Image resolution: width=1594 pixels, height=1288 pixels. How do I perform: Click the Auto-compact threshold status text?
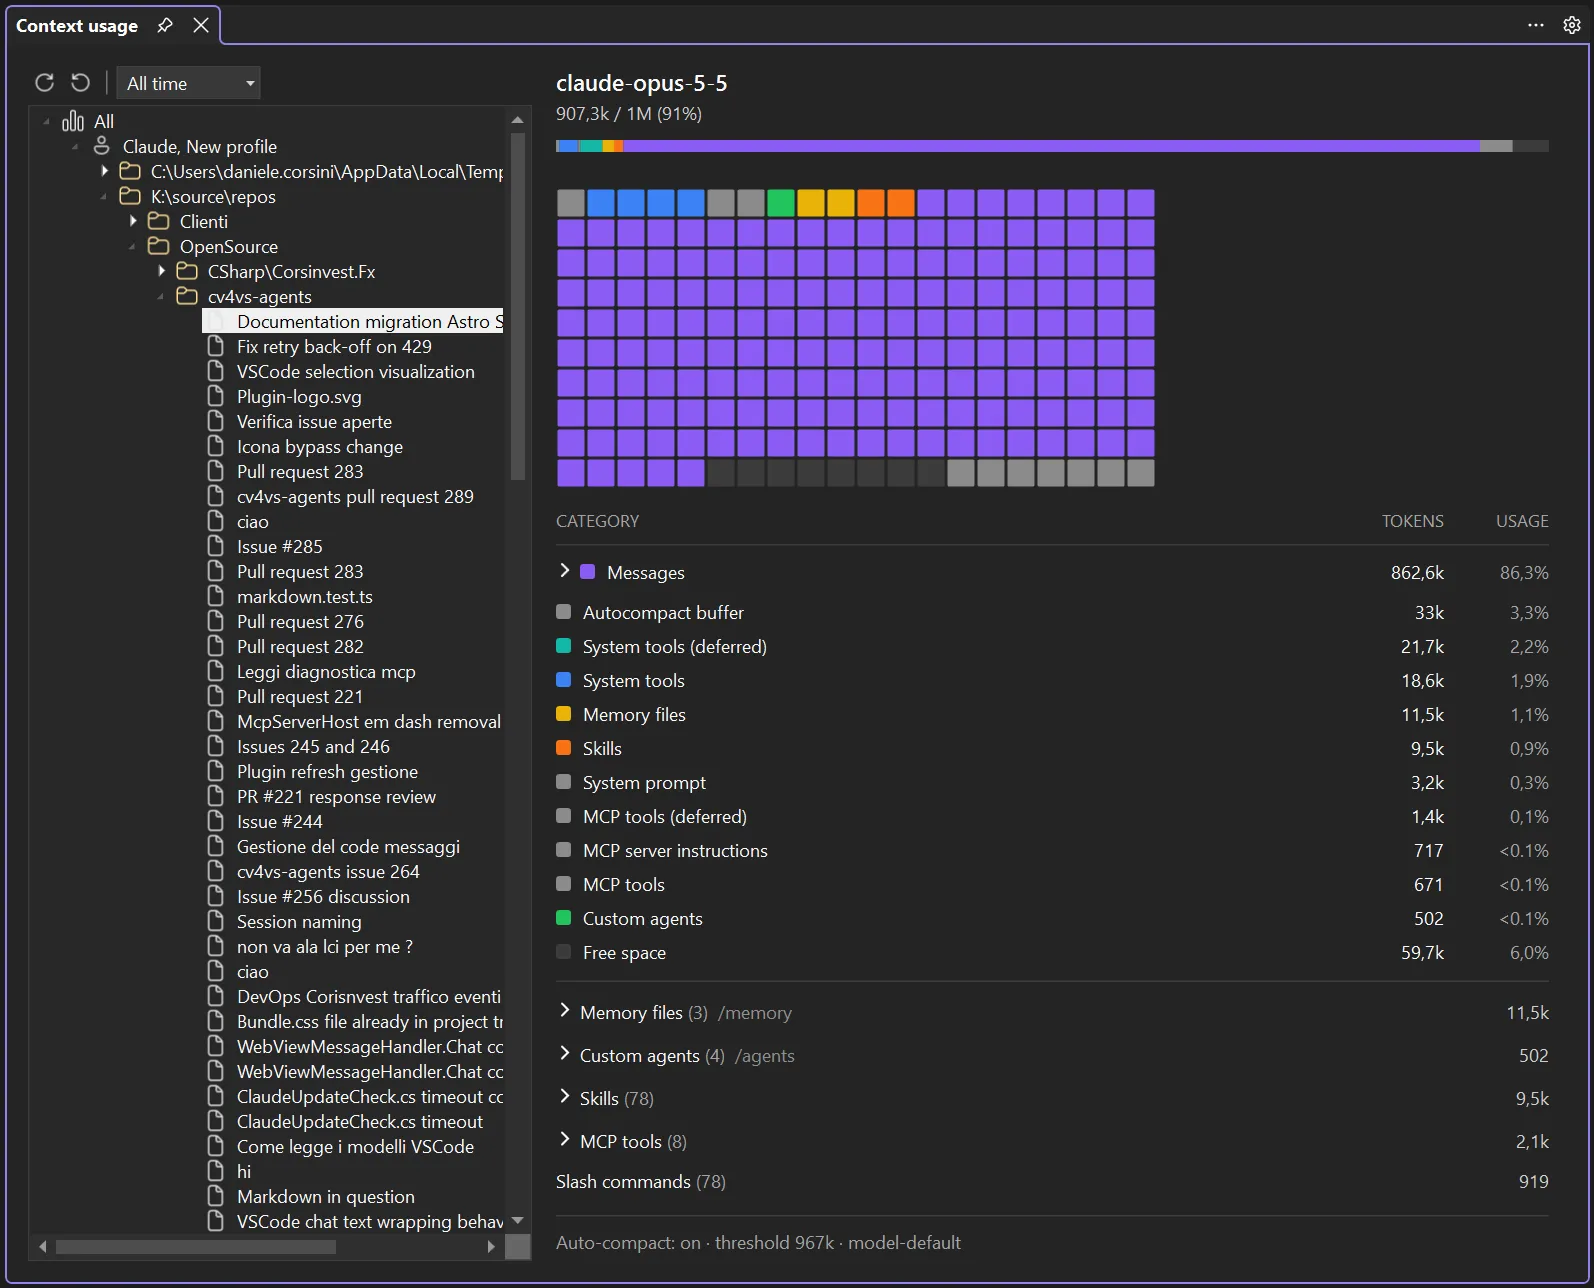758,1242
